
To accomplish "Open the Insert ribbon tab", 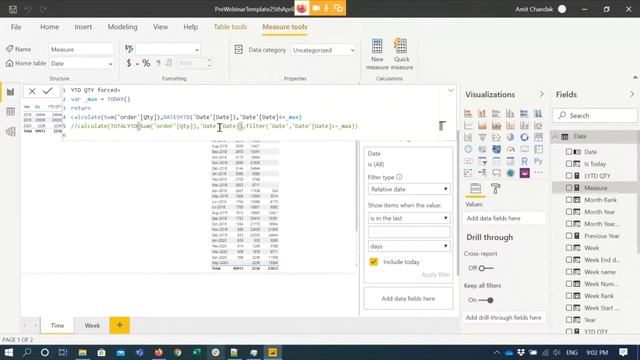I will tap(83, 27).
